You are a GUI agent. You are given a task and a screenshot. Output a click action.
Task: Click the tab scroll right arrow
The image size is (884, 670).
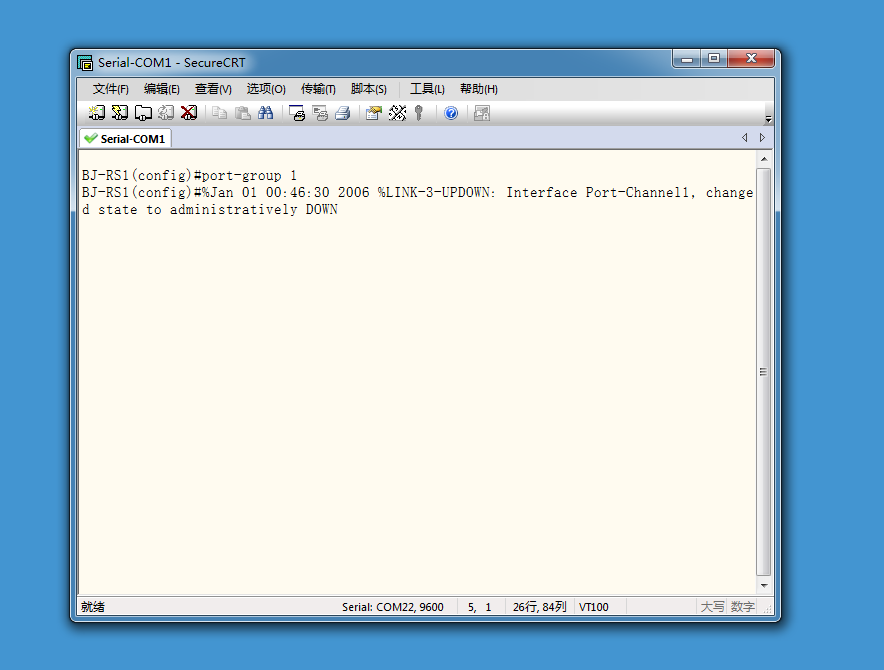762,138
